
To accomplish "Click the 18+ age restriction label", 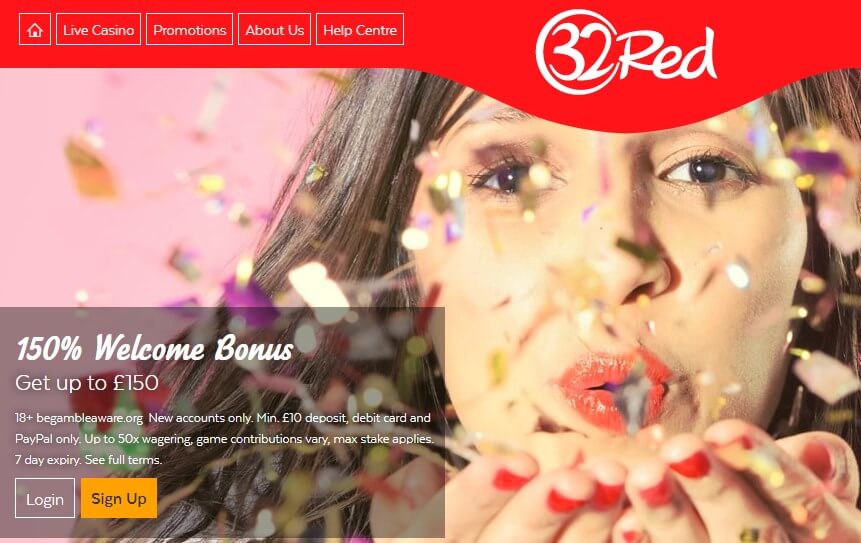I will click(x=24, y=418).
